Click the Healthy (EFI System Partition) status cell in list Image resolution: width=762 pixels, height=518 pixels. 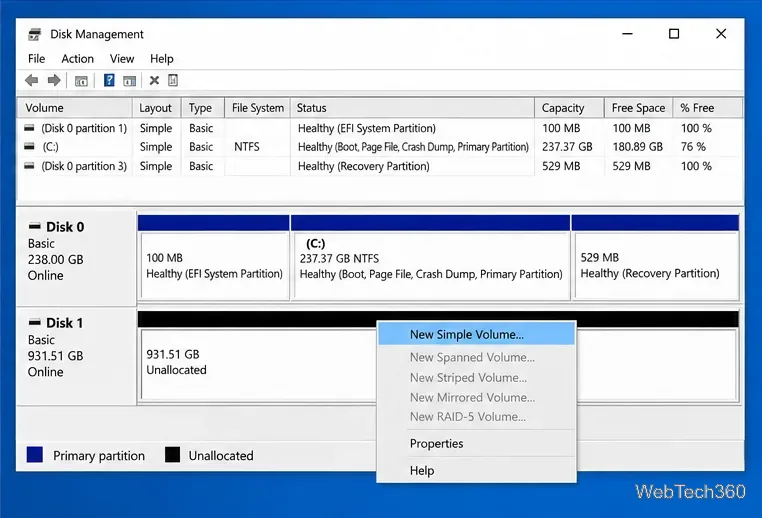[367, 128]
